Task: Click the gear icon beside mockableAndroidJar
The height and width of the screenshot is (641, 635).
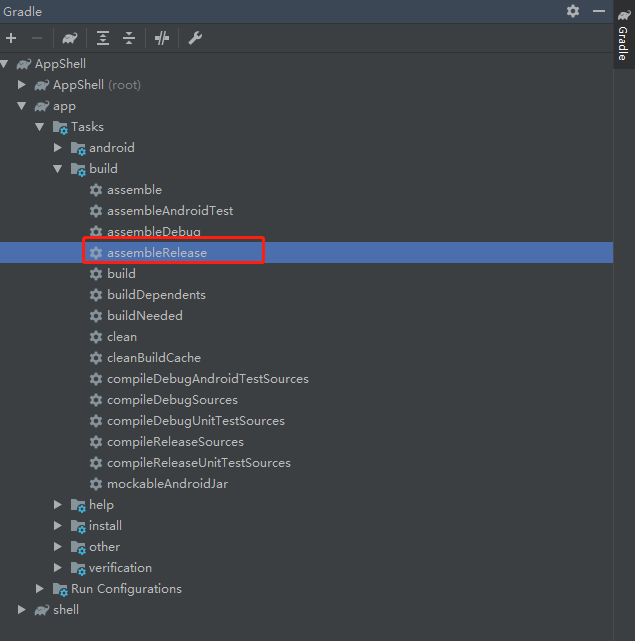Action: tap(96, 484)
